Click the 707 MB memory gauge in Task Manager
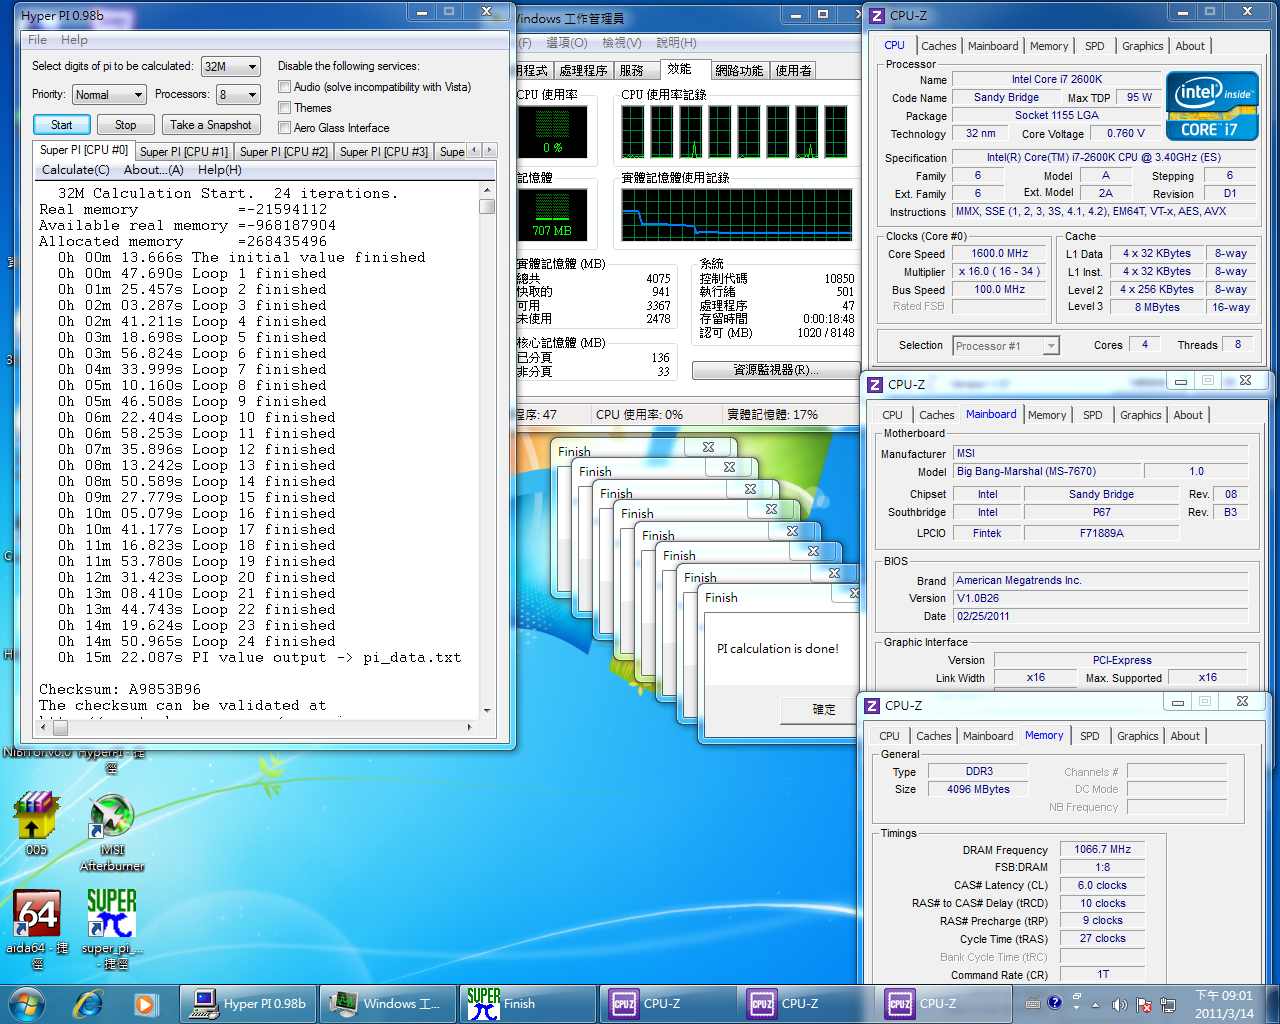Image resolution: width=1280 pixels, height=1024 pixels. pyautogui.click(x=552, y=214)
